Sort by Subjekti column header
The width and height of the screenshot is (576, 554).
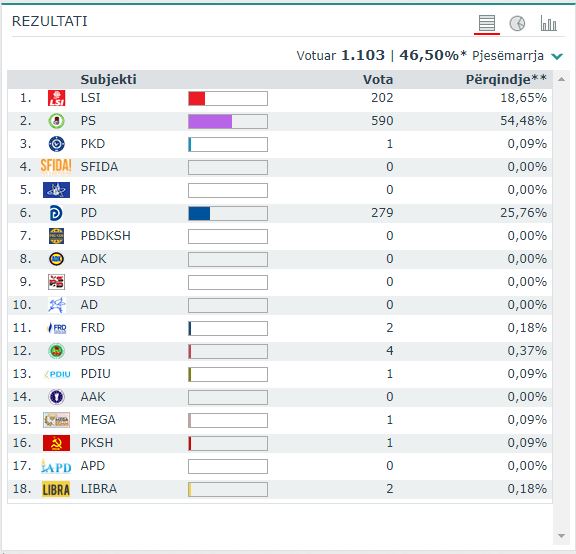(x=108, y=79)
